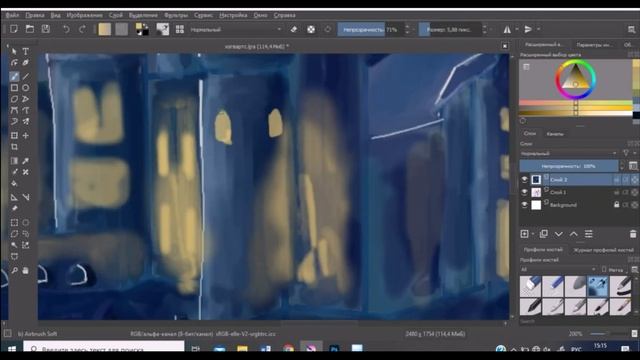Select the Elliptical Selection tool

point(26,222)
